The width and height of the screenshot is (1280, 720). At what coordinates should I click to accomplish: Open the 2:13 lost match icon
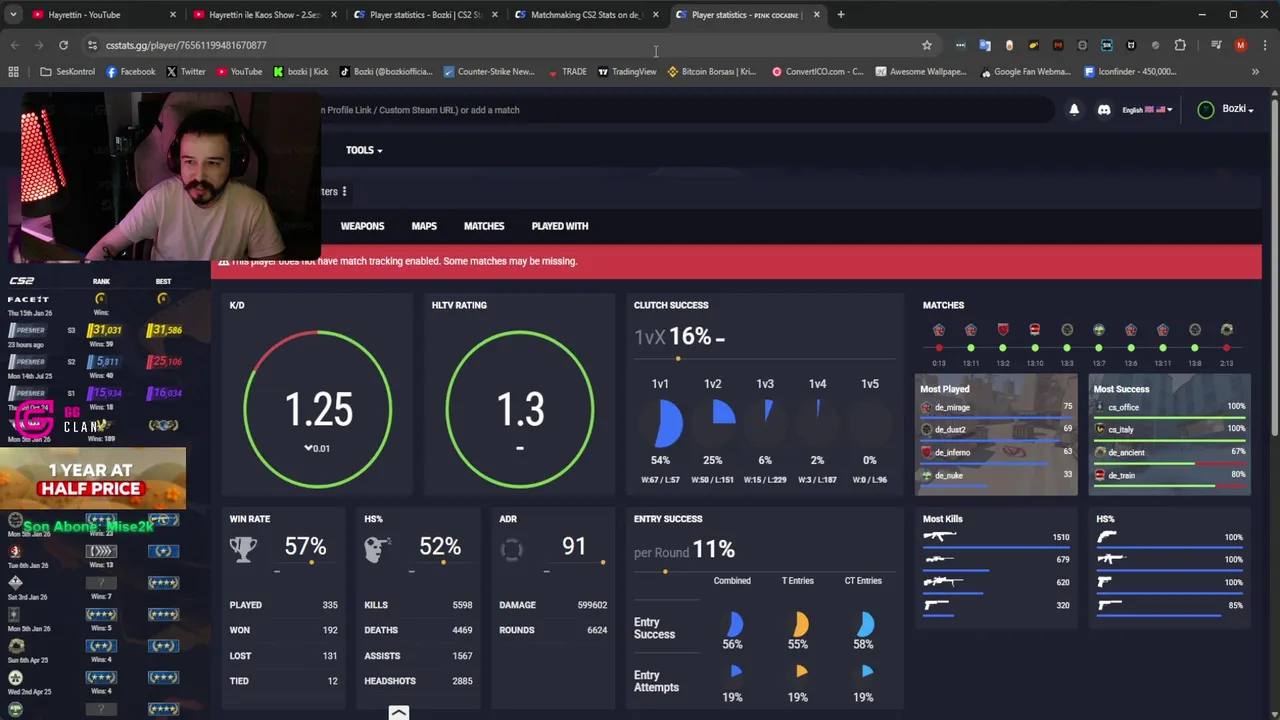[1227, 330]
